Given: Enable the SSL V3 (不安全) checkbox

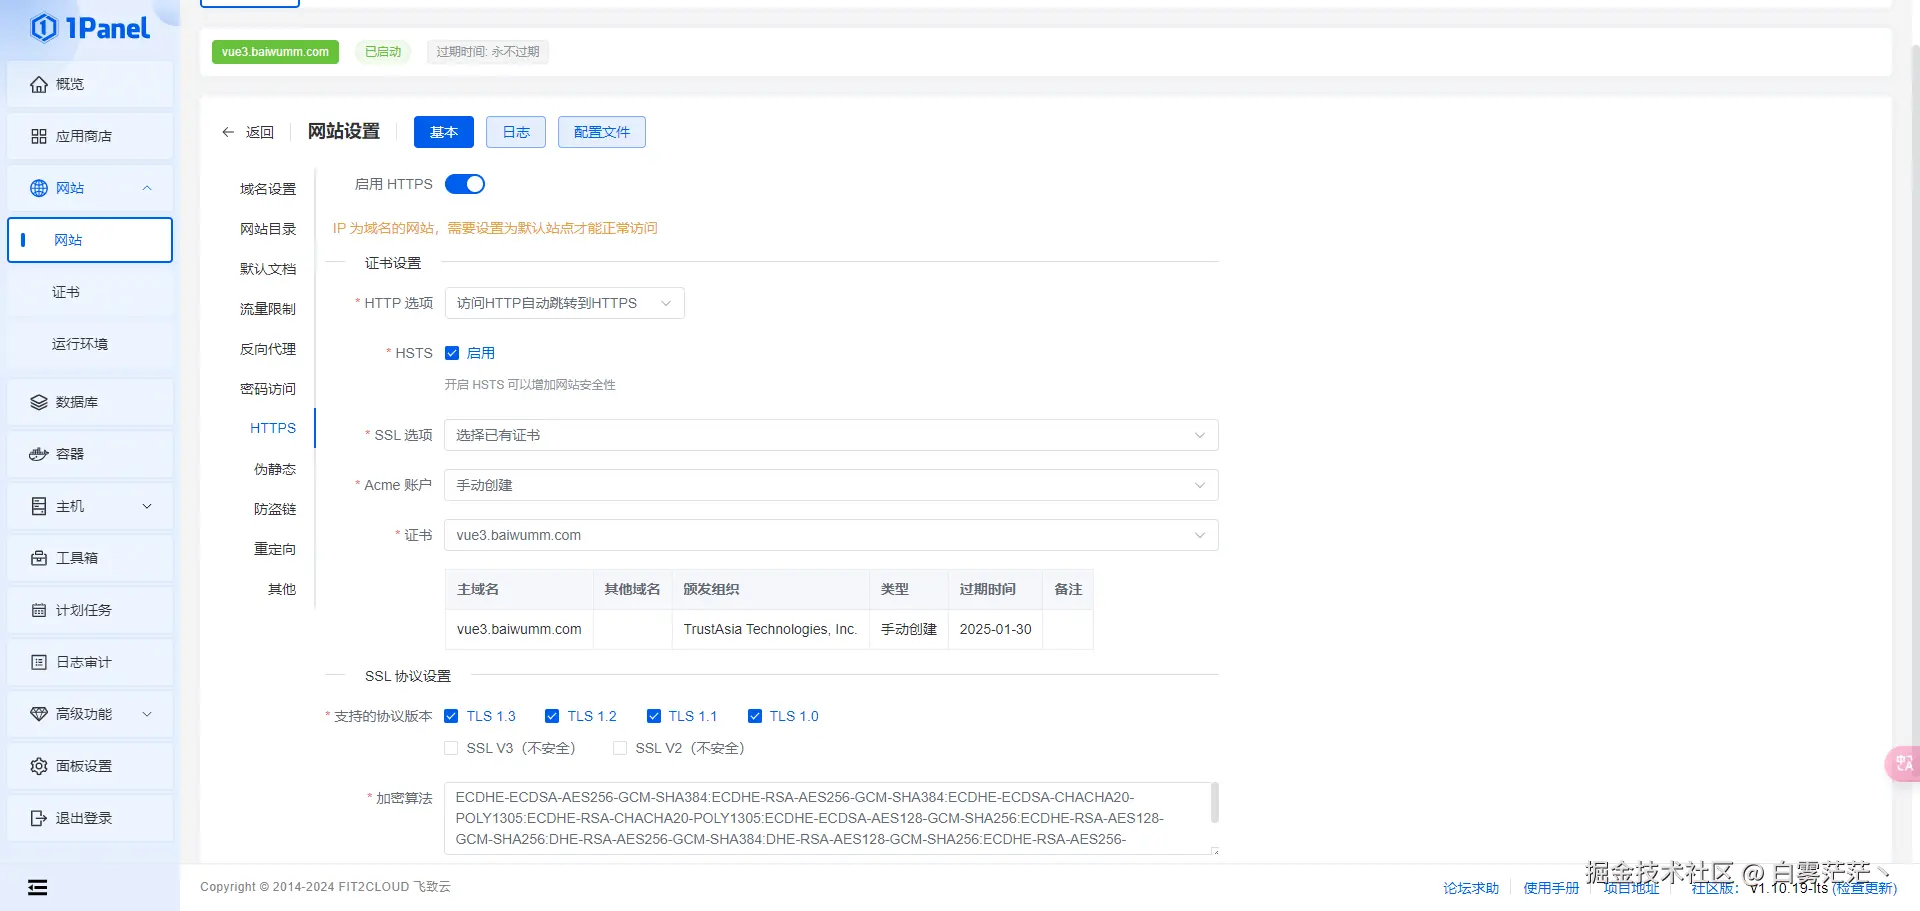Looking at the screenshot, I should [x=451, y=748].
